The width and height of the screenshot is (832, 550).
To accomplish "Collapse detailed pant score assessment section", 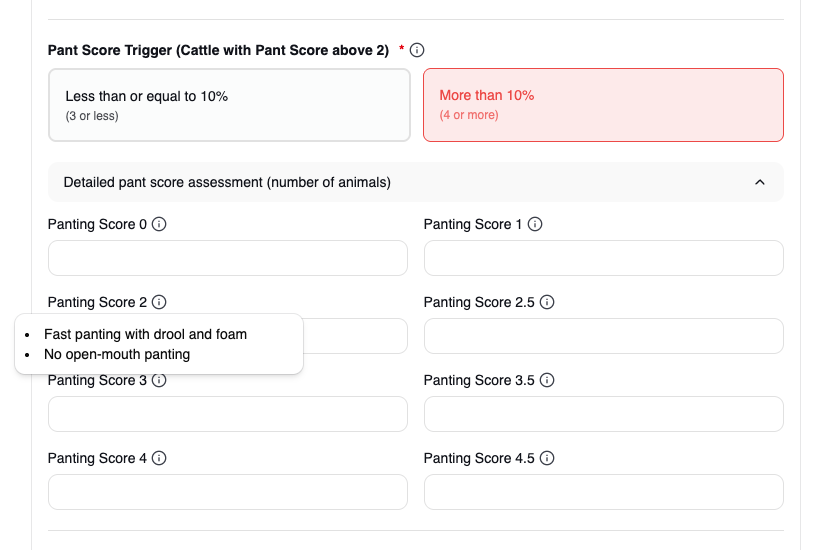I will coord(416,182).
